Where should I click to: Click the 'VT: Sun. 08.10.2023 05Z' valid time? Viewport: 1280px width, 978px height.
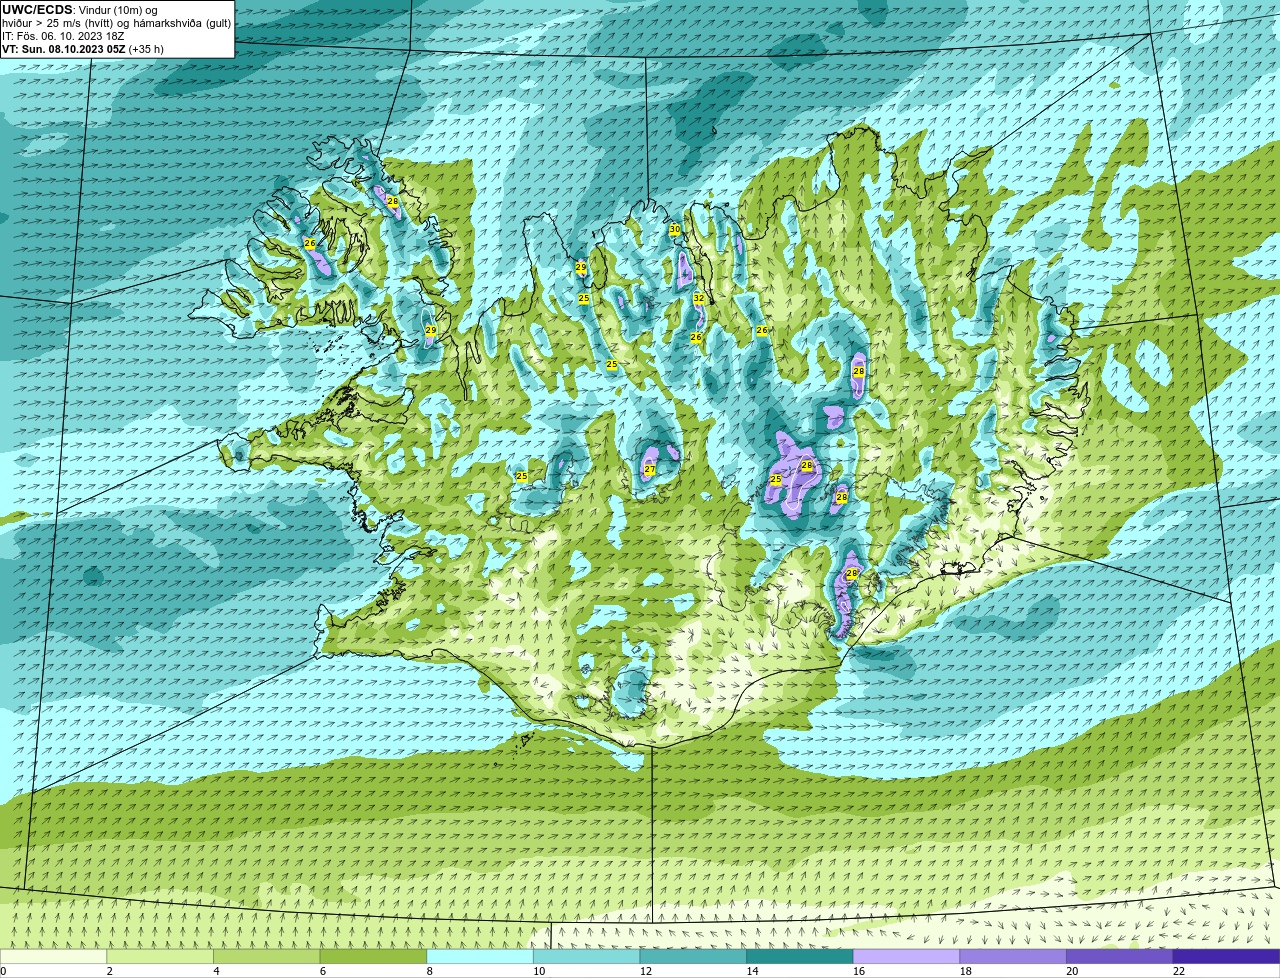(64, 49)
